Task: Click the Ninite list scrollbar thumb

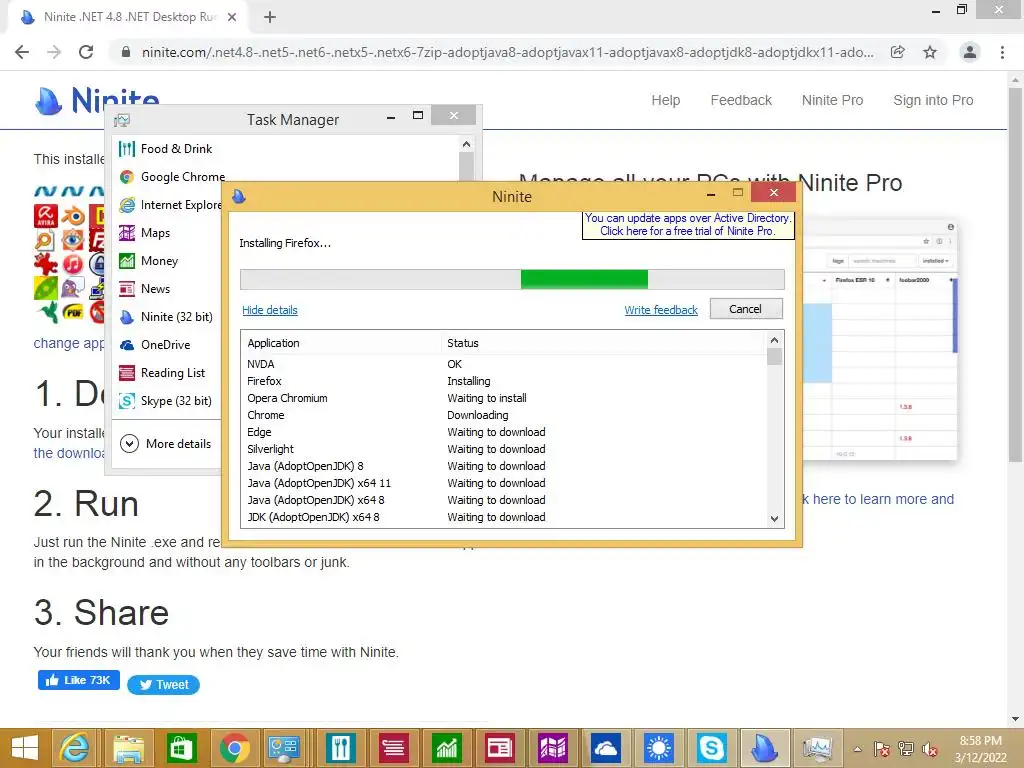Action: 775,357
